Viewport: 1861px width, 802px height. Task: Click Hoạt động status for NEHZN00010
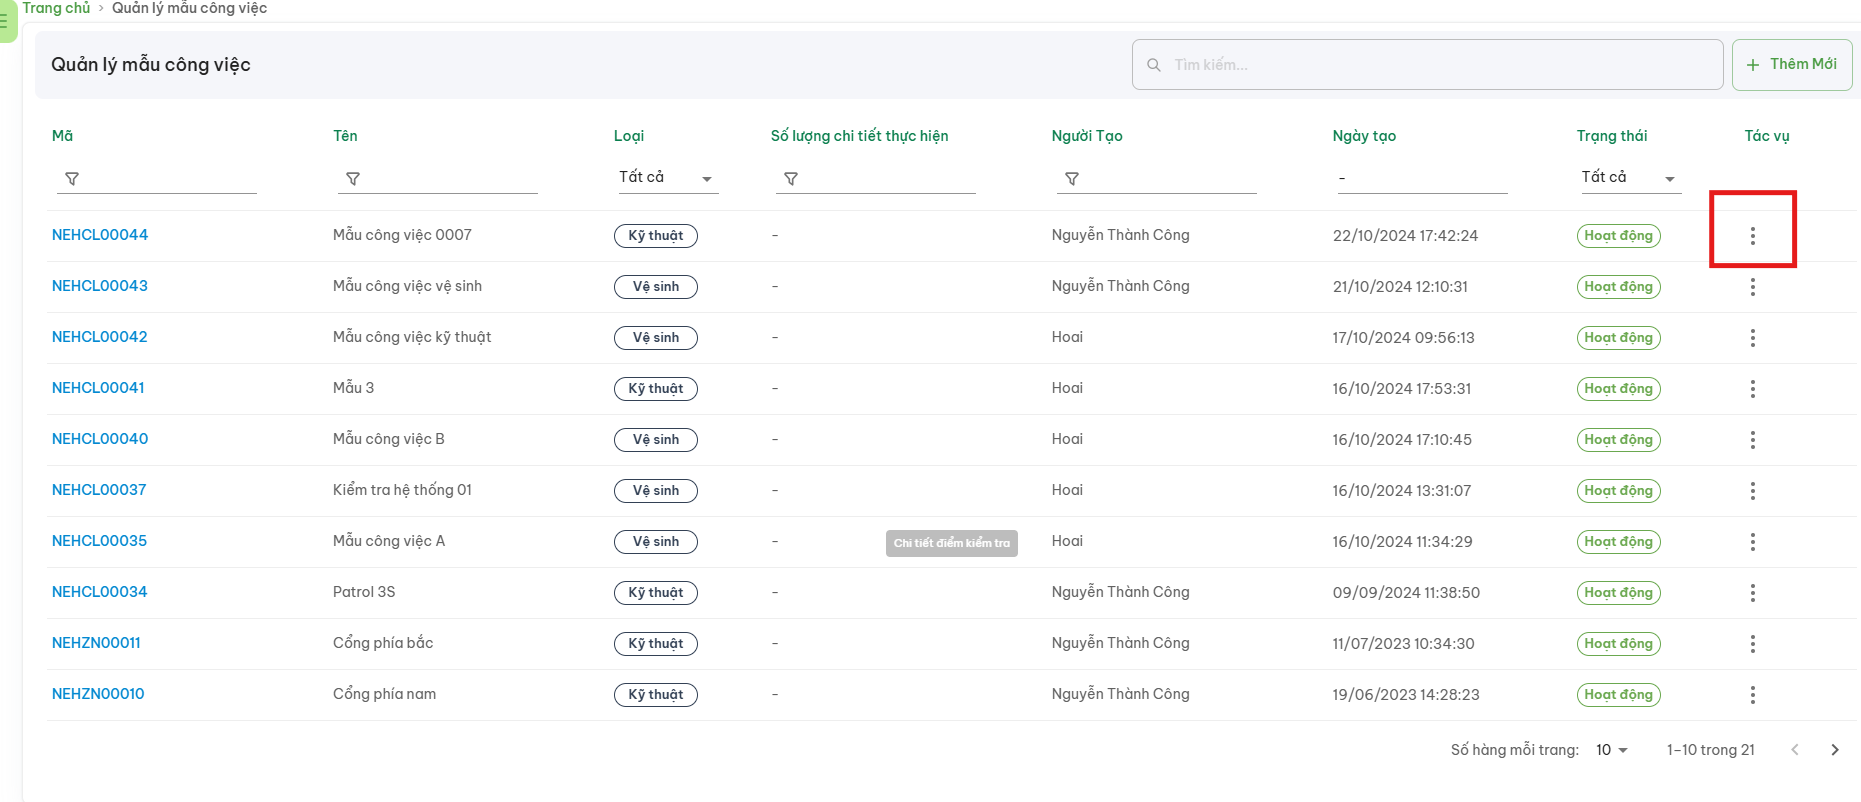click(1619, 695)
